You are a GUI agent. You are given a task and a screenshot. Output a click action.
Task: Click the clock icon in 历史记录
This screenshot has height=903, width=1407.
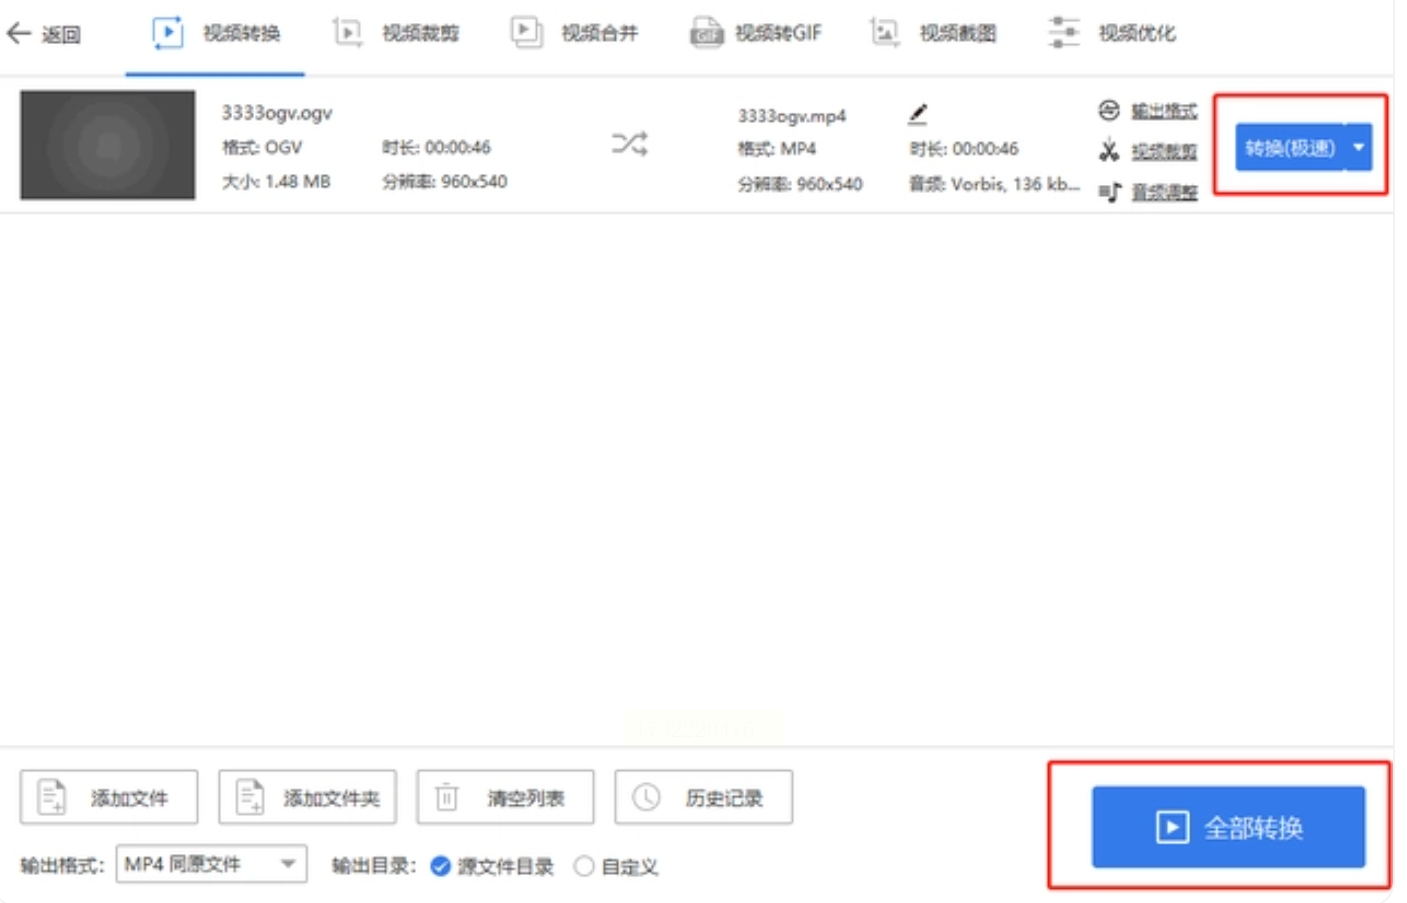pyautogui.click(x=646, y=797)
